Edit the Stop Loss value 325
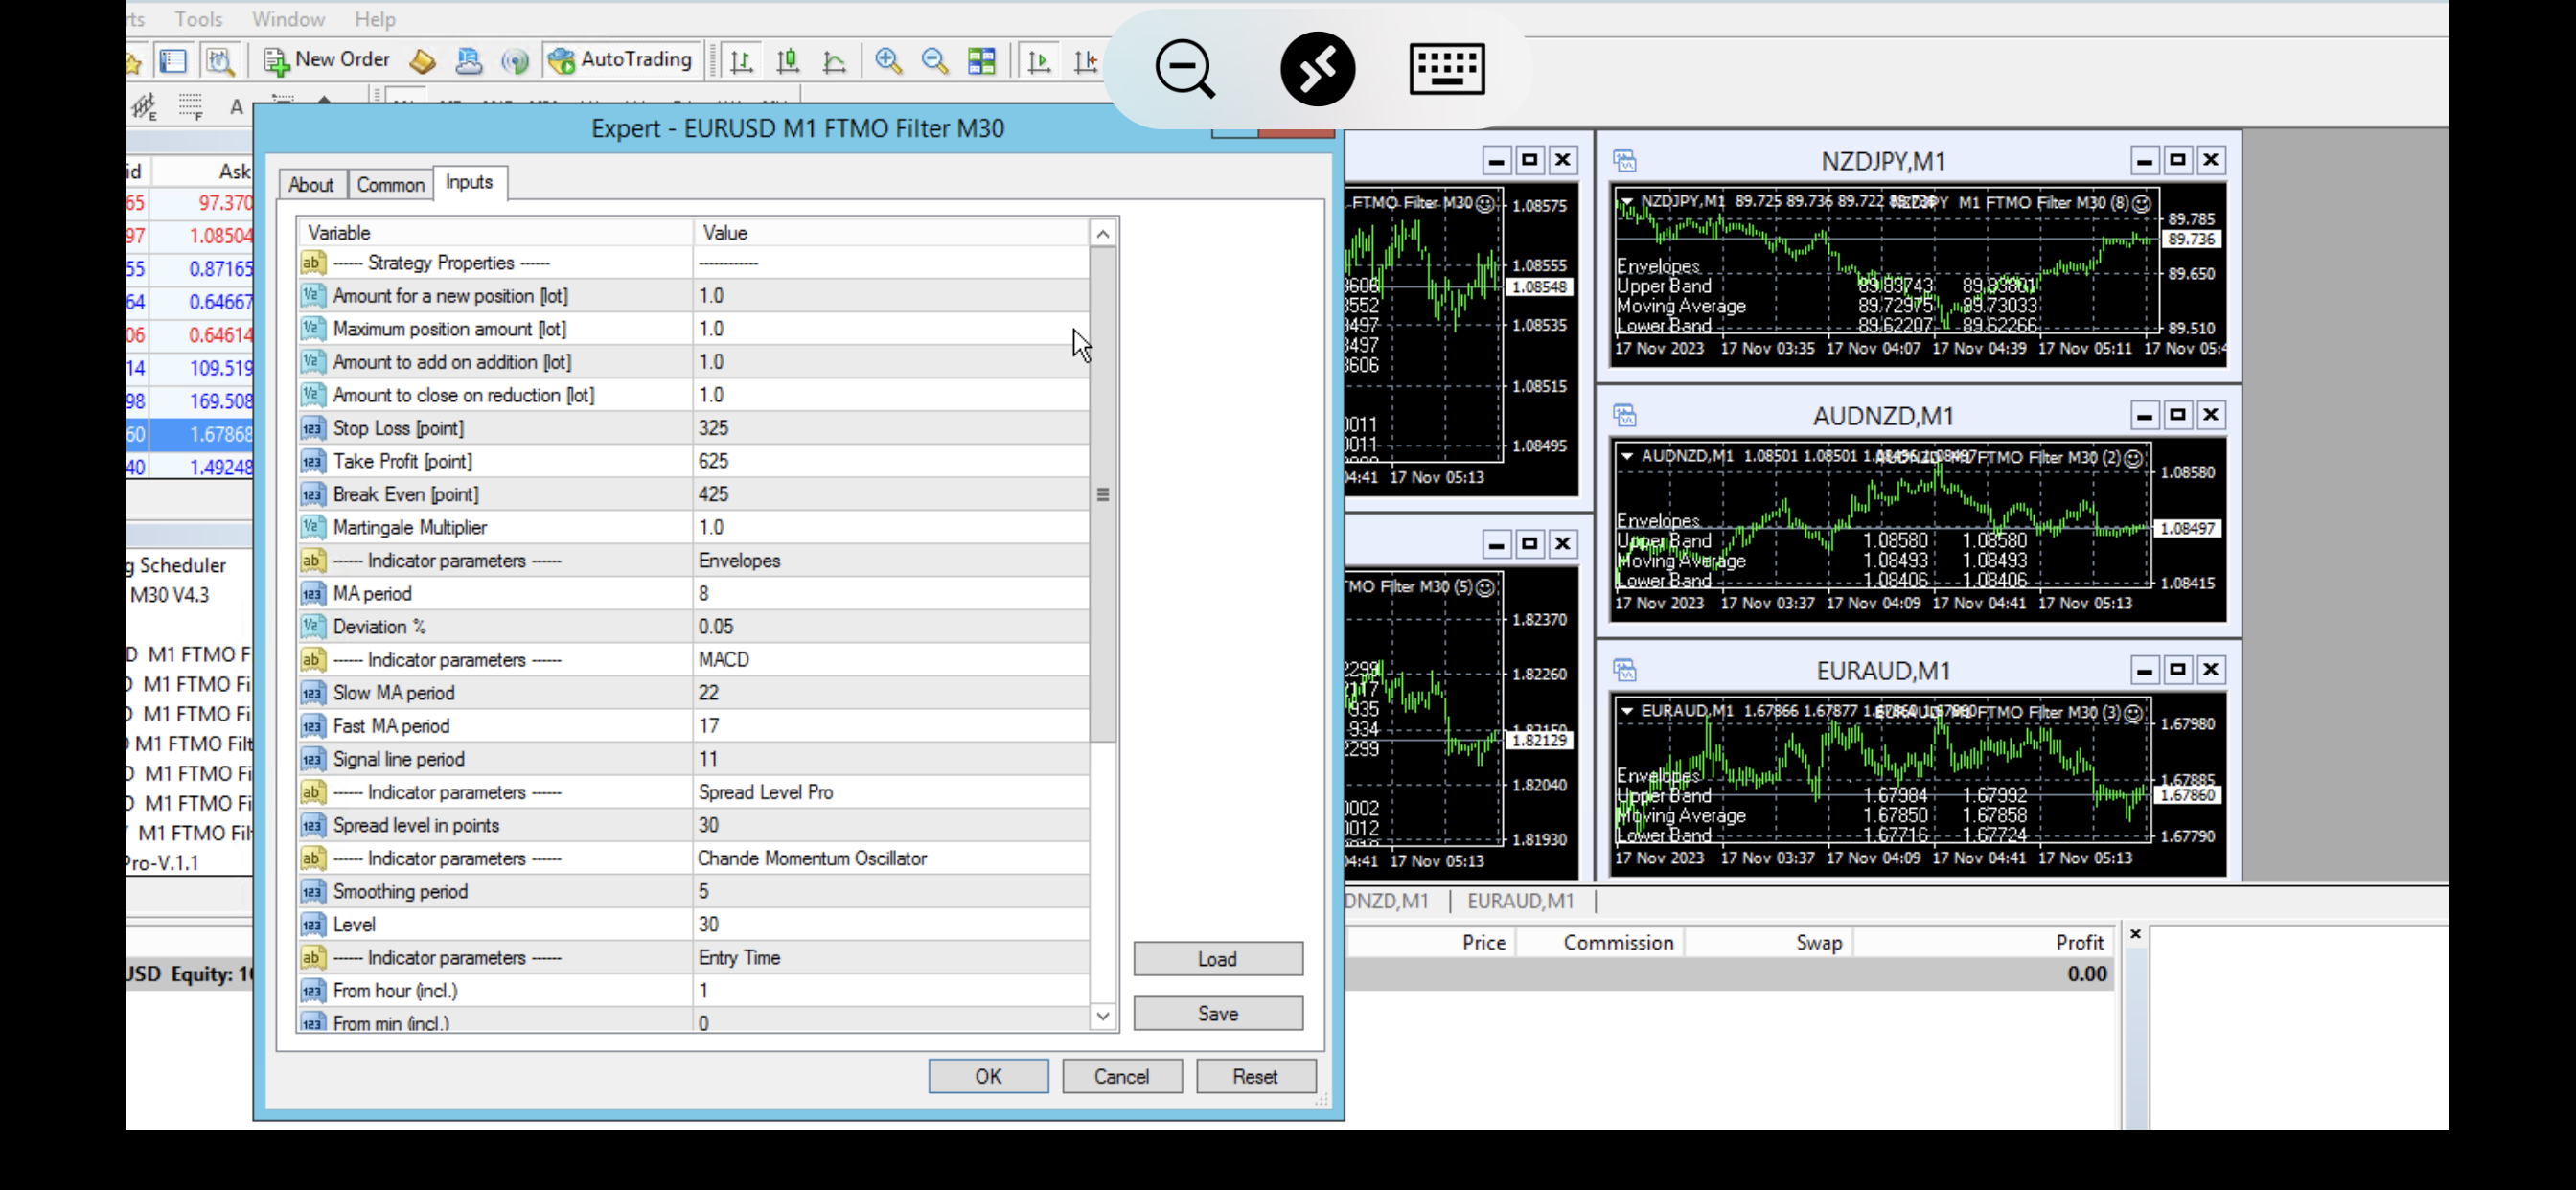The width and height of the screenshot is (2576, 1190). click(890, 428)
